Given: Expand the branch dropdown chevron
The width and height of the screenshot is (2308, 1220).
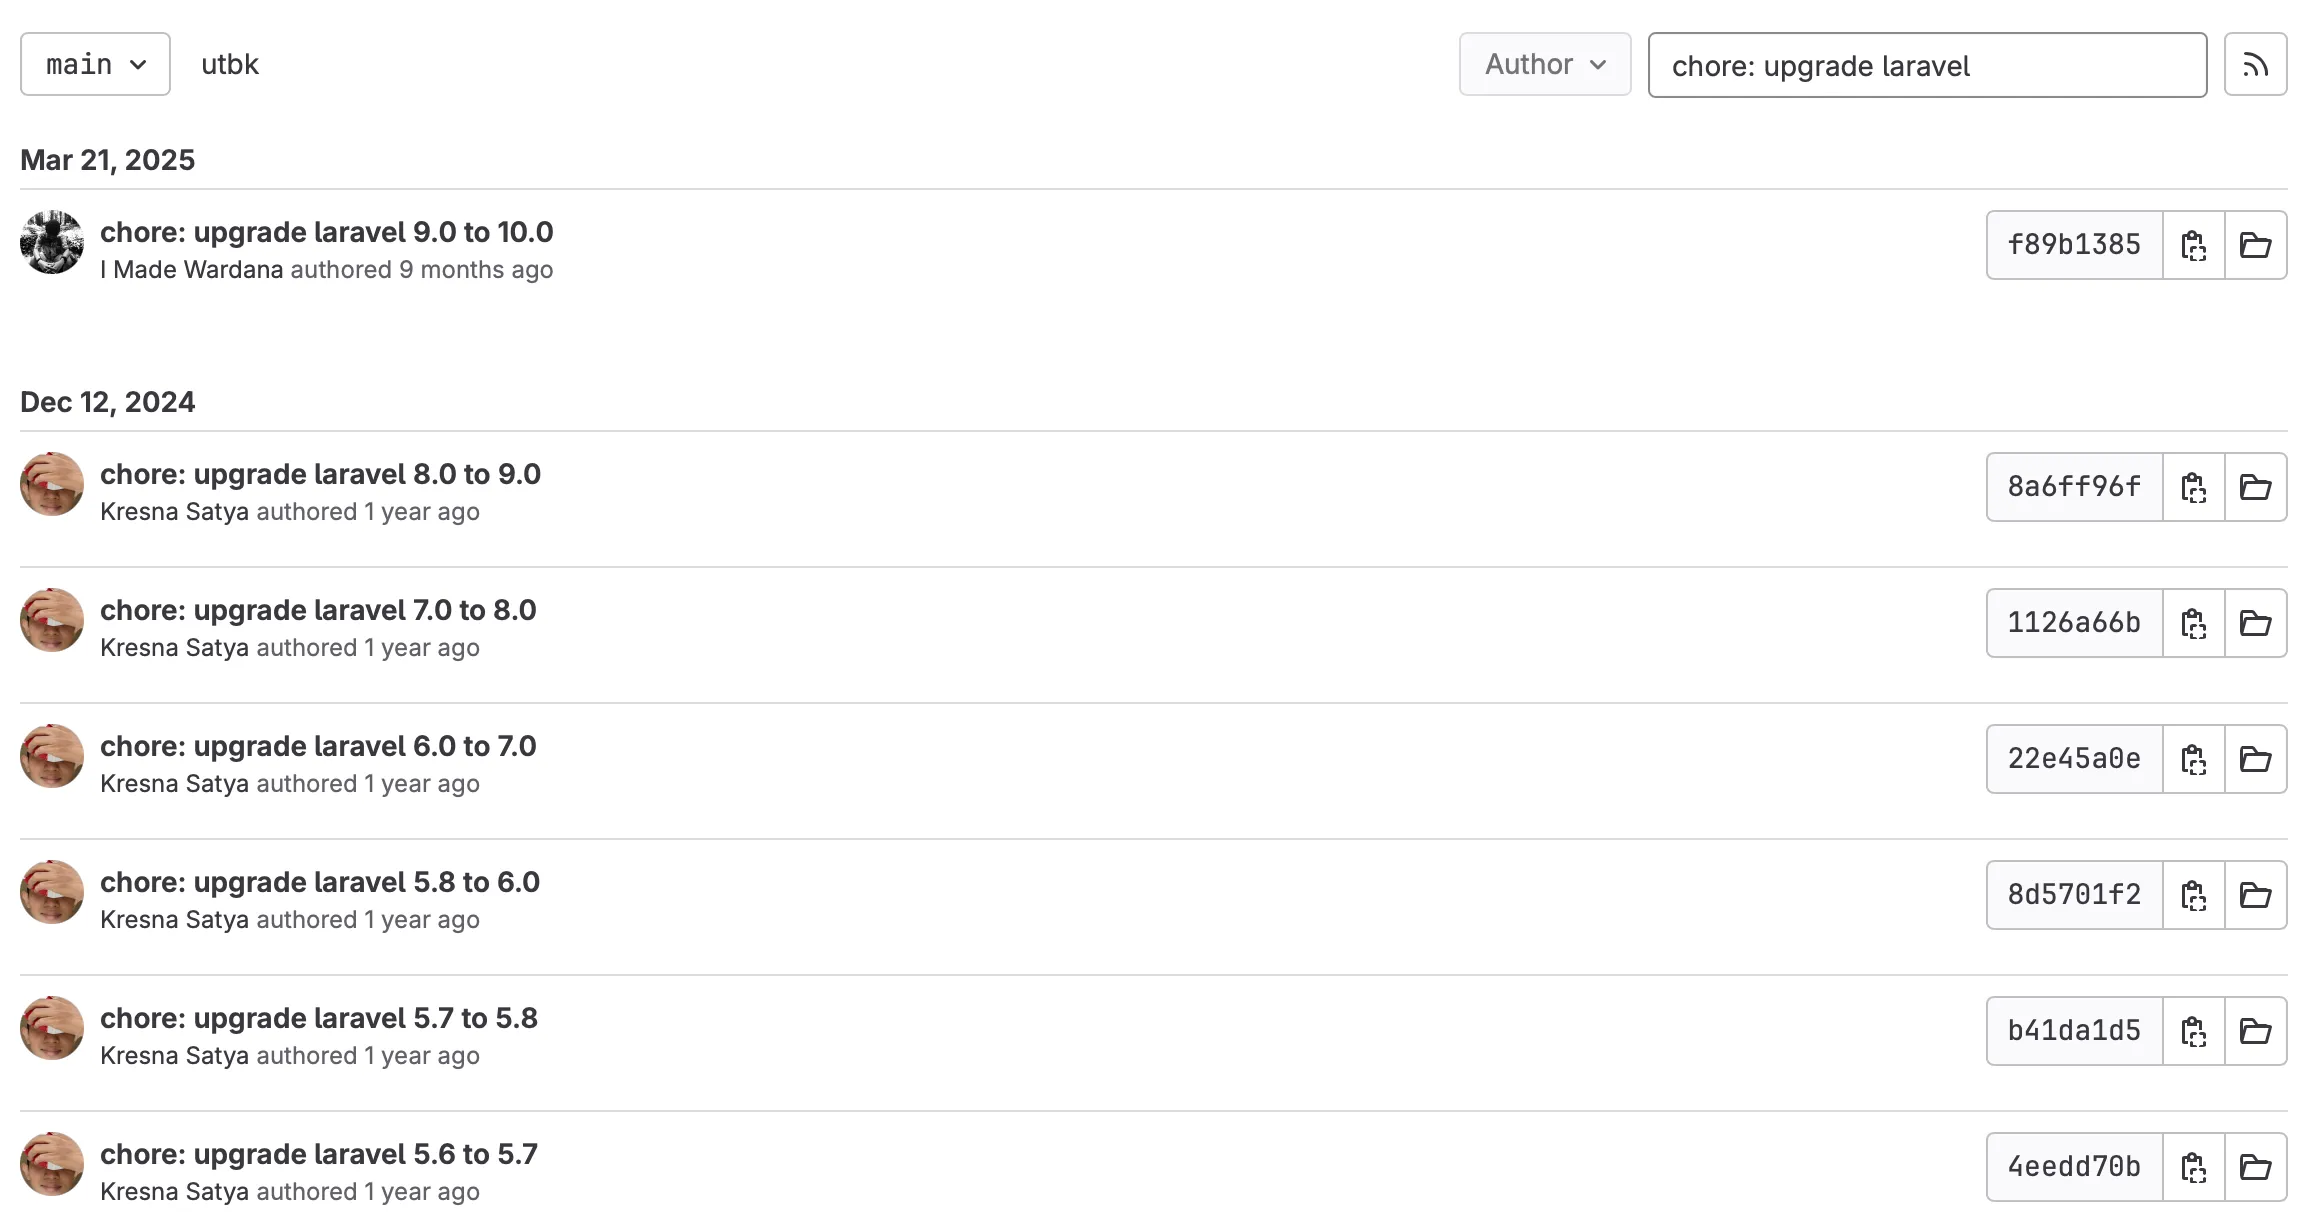Looking at the screenshot, I should pos(140,64).
